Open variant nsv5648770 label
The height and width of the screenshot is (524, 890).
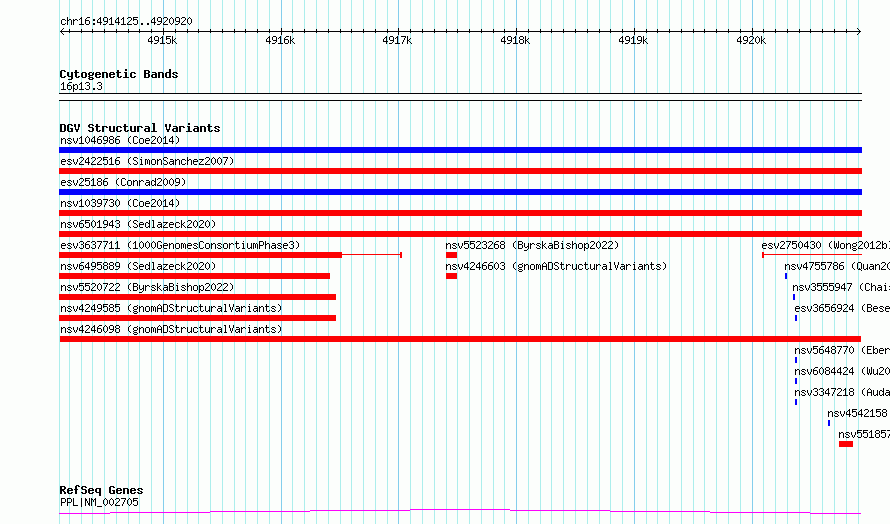click(842, 350)
